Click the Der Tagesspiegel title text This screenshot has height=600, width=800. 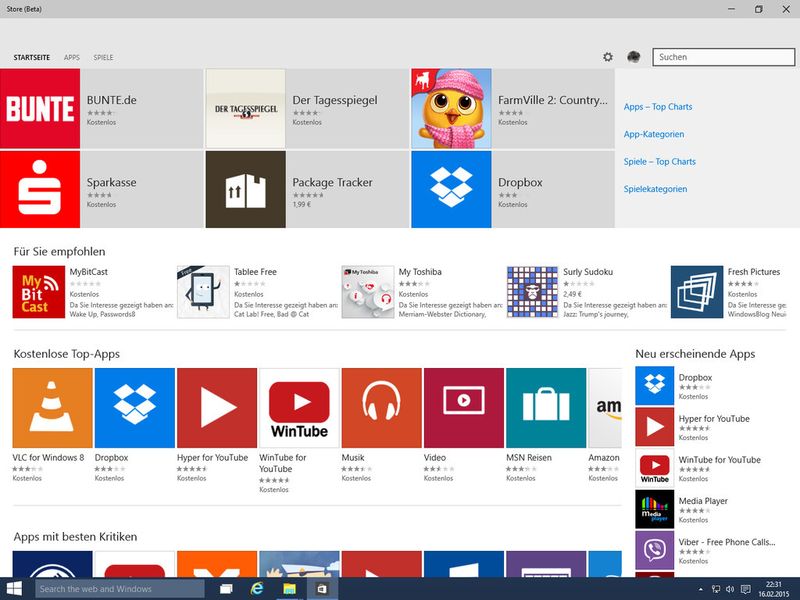[335, 100]
